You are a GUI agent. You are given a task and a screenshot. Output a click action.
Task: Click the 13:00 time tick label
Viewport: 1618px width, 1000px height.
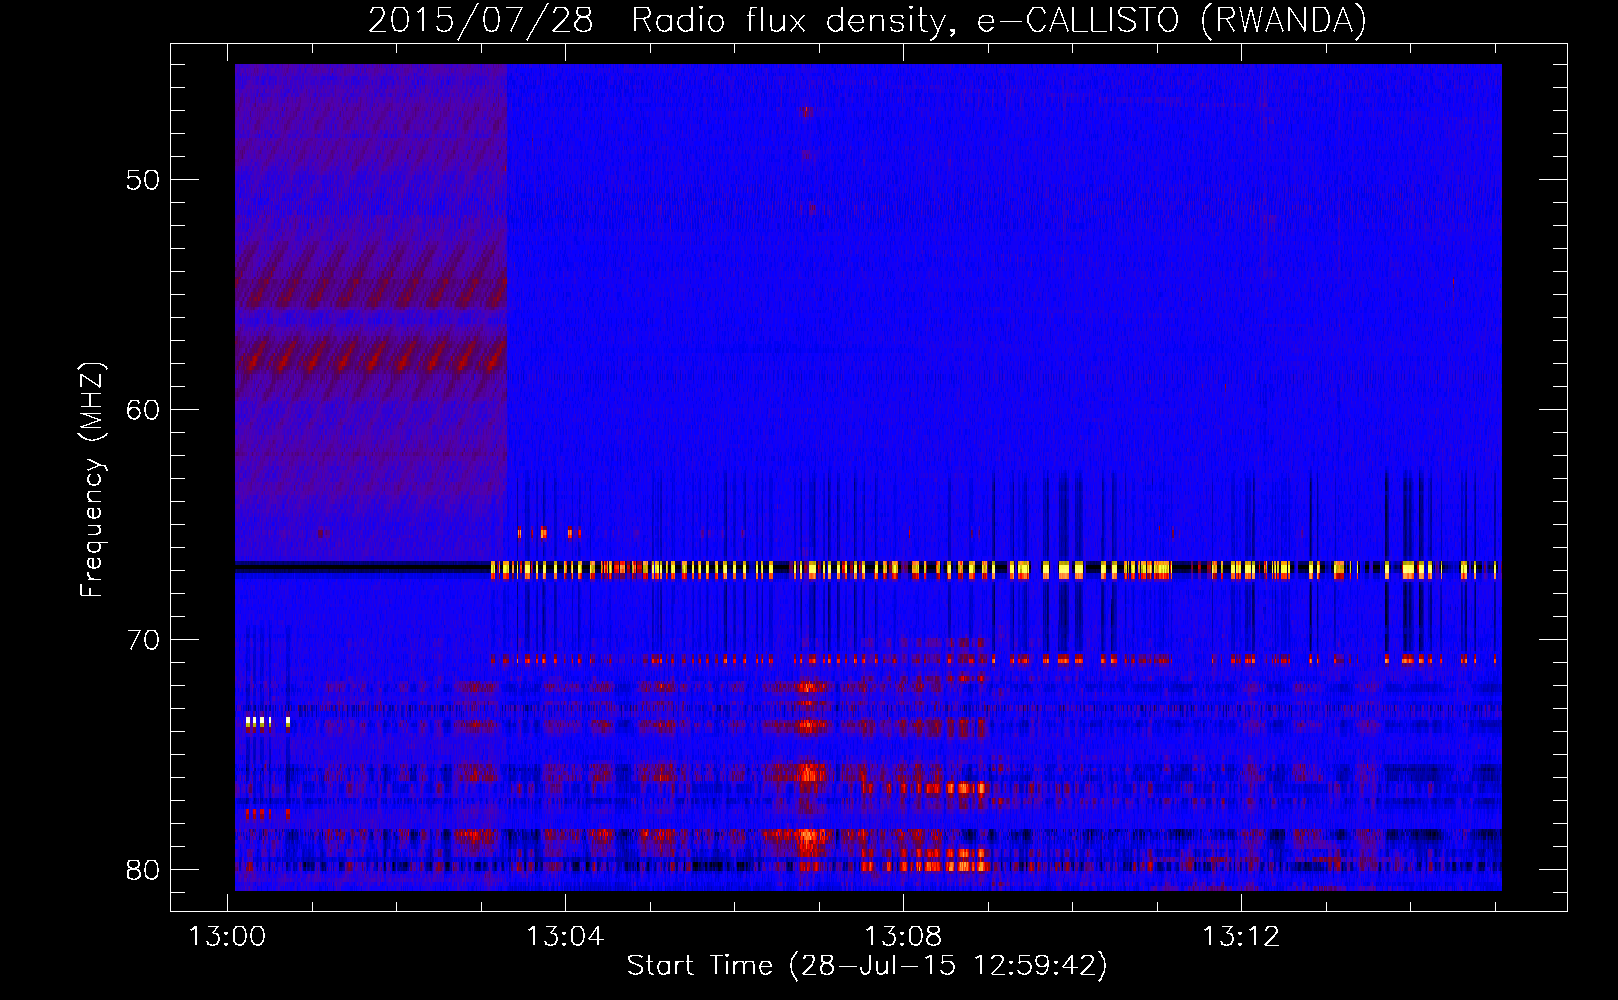228,937
